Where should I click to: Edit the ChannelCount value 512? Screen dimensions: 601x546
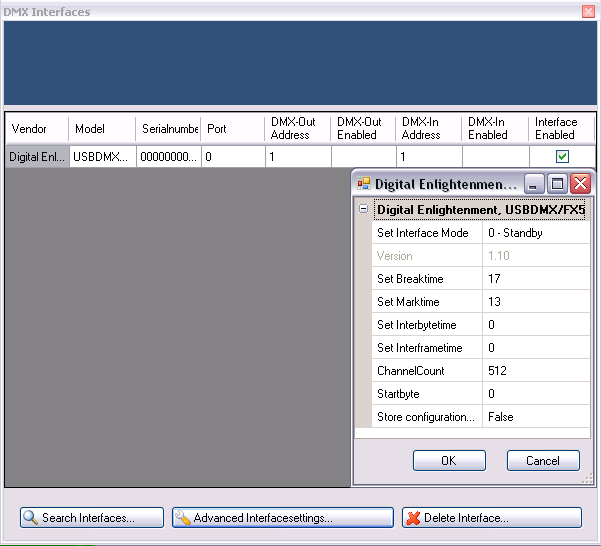[535, 371]
